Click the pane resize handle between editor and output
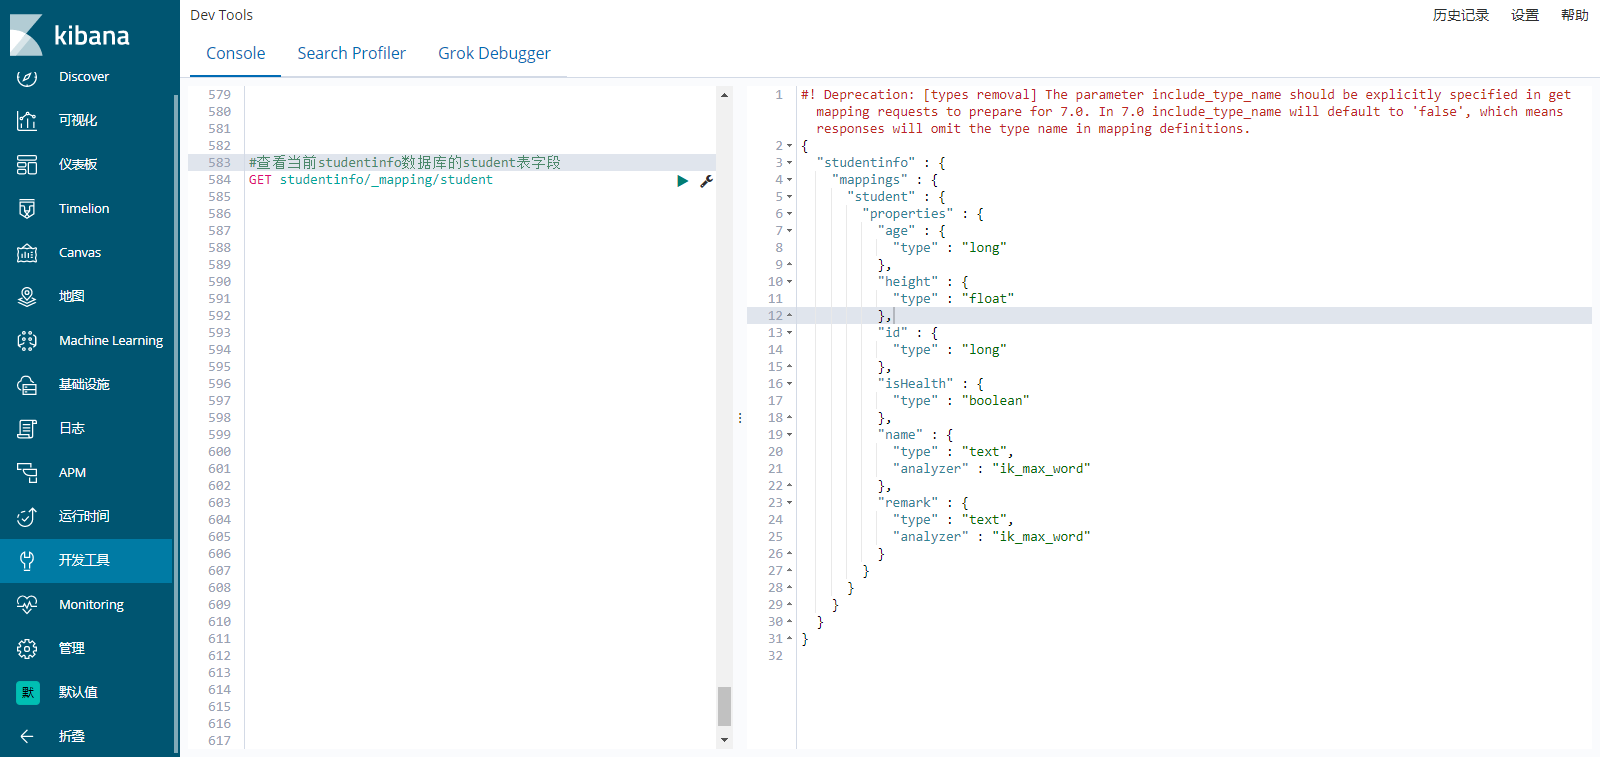The width and height of the screenshot is (1600, 757). point(740,418)
